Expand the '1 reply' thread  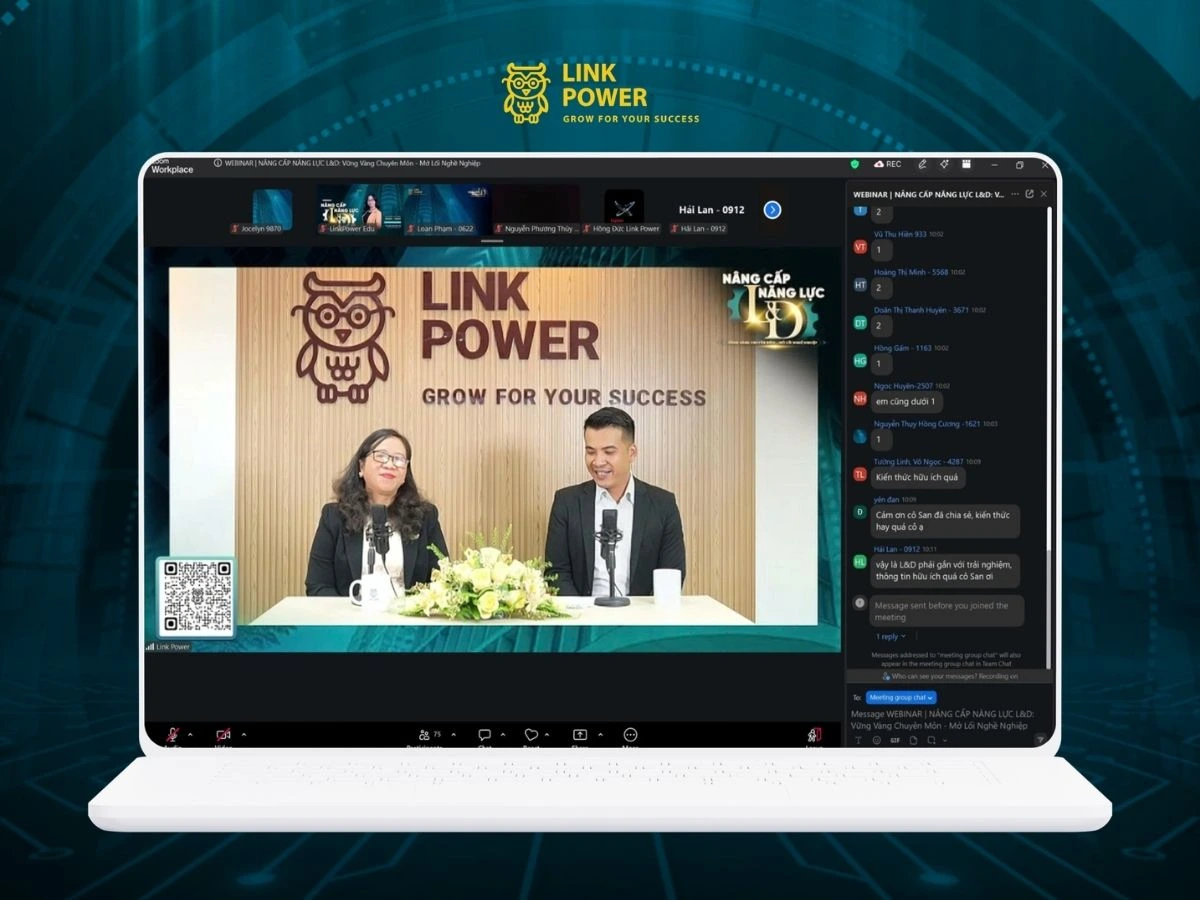pos(890,636)
